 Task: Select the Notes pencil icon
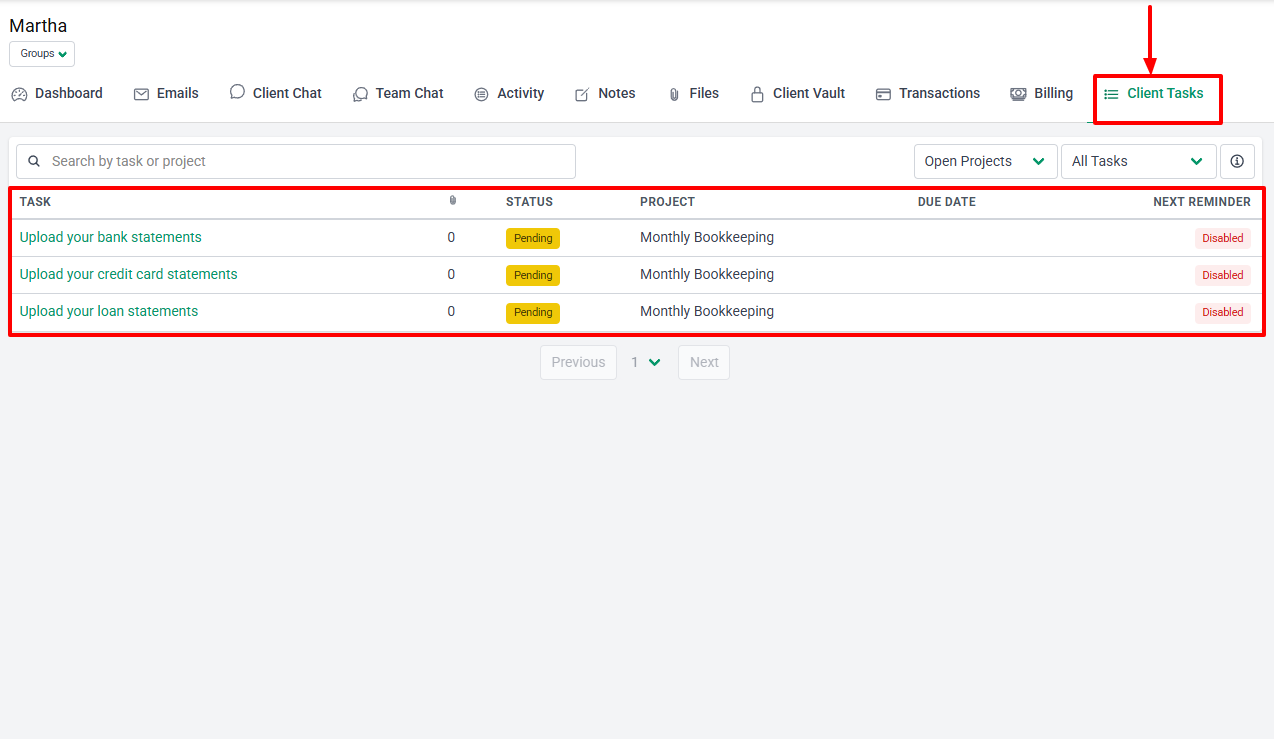pyautogui.click(x=580, y=93)
